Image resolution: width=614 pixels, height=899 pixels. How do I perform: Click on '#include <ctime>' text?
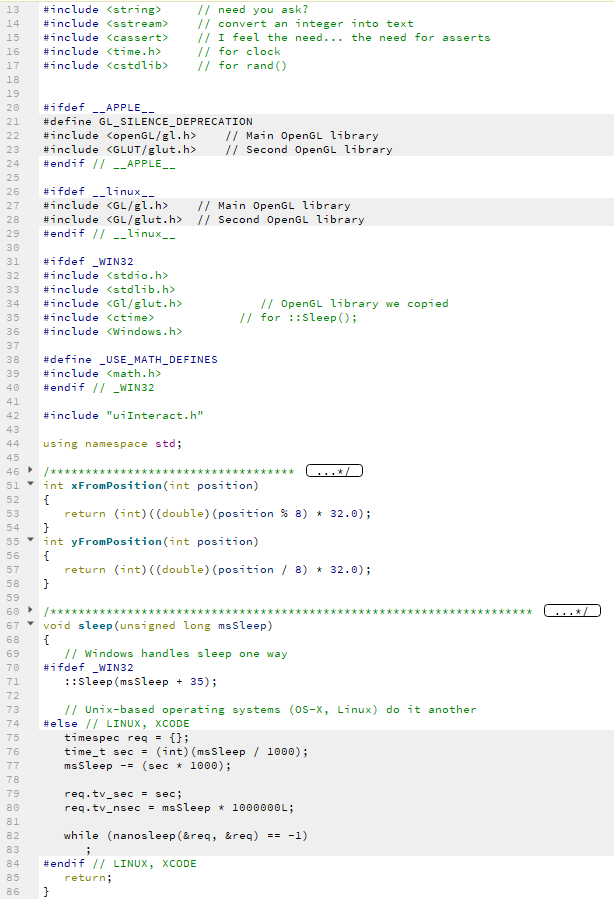(99, 318)
